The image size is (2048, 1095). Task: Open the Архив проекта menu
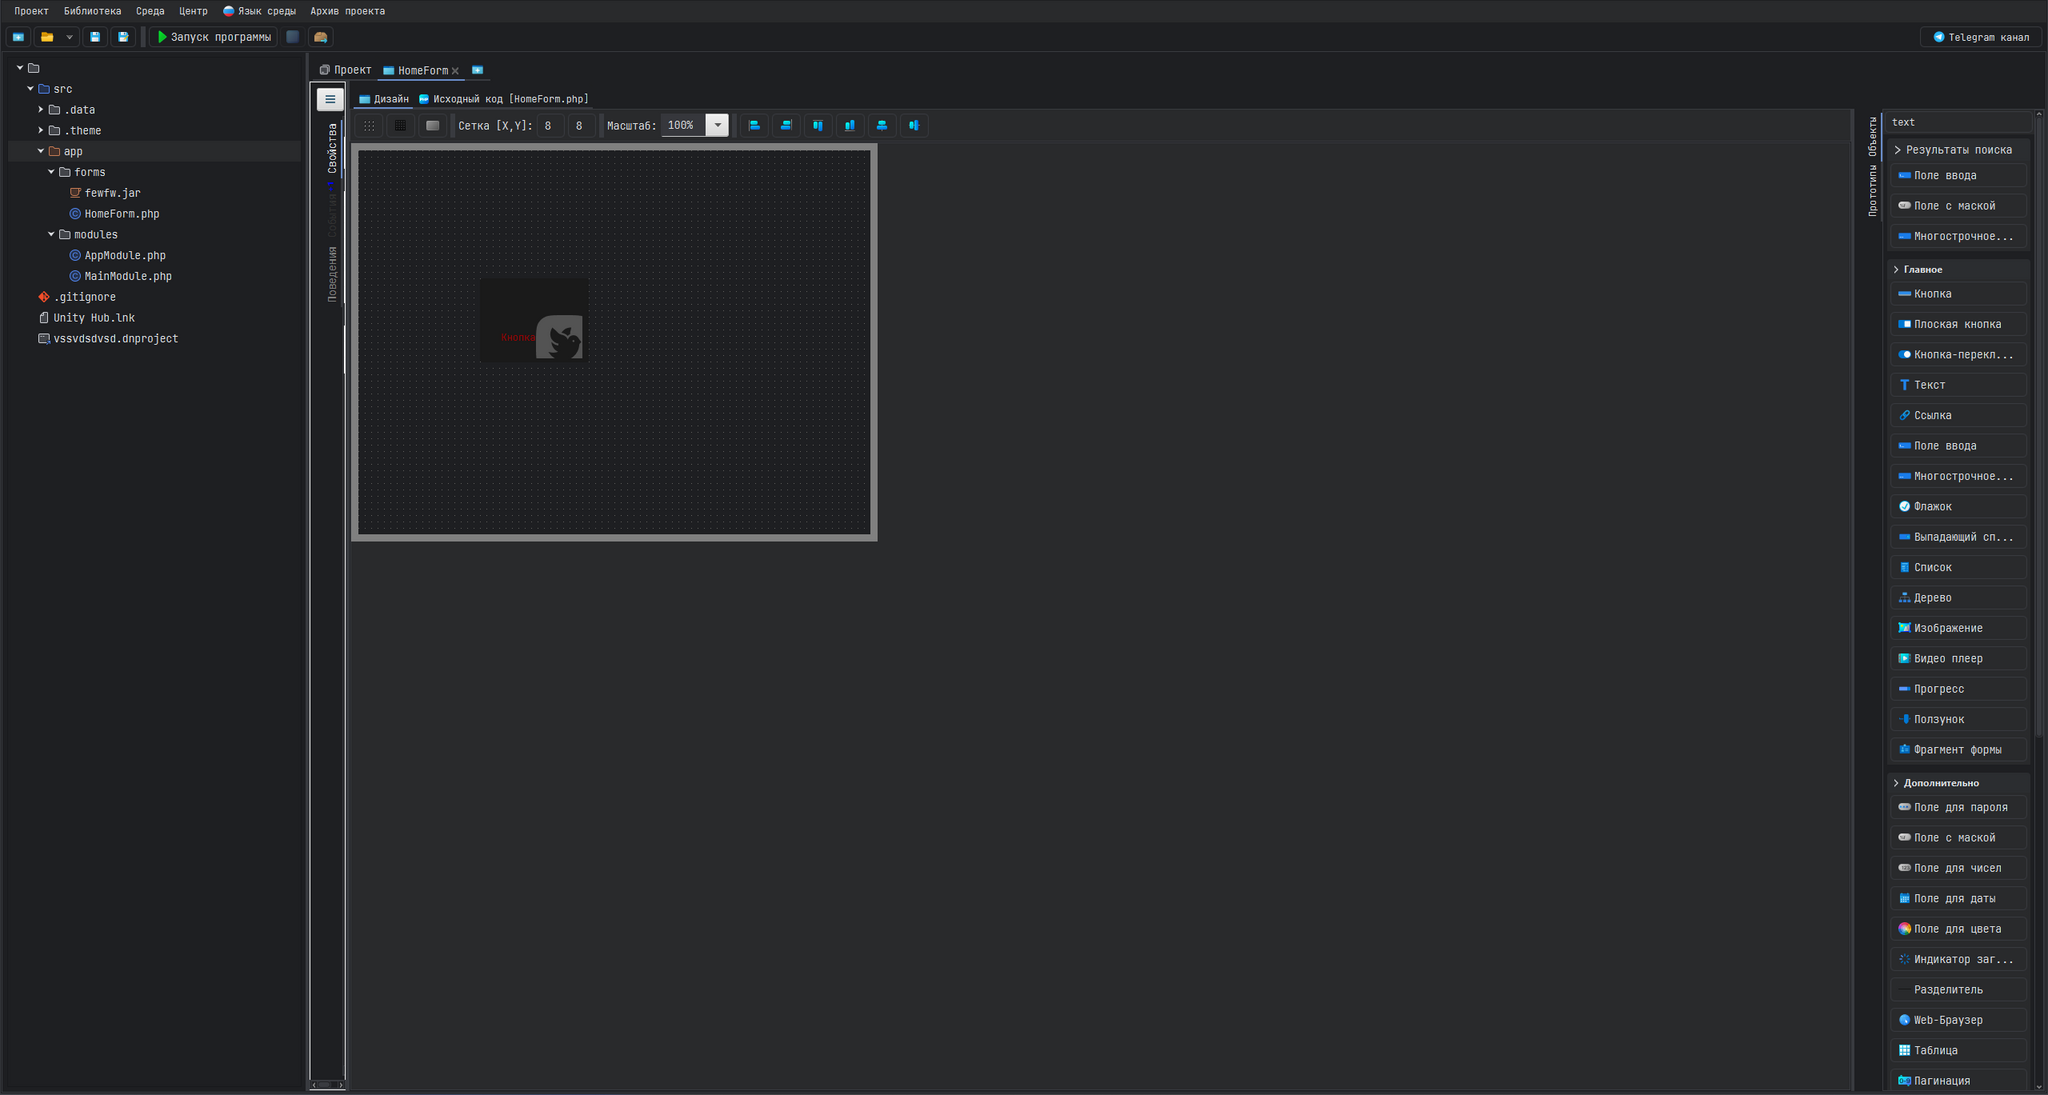(347, 11)
